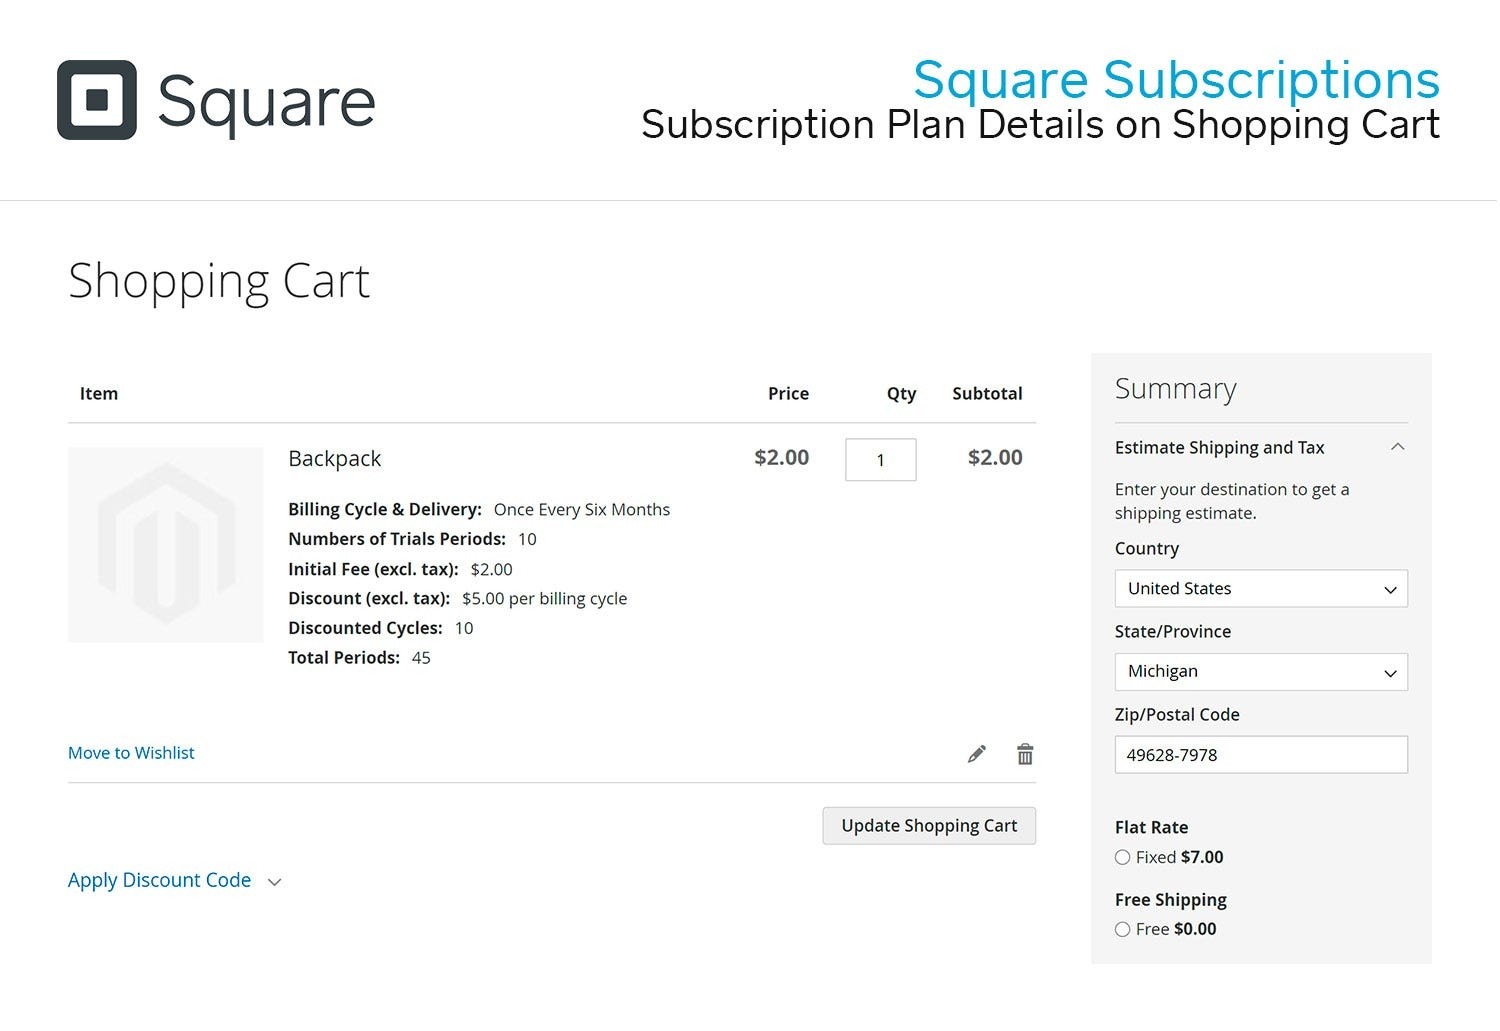Viewport: 1500px width, 1031px height.
Task: Click the Country dropdown arrow icon
Action: coord(1390,589)
